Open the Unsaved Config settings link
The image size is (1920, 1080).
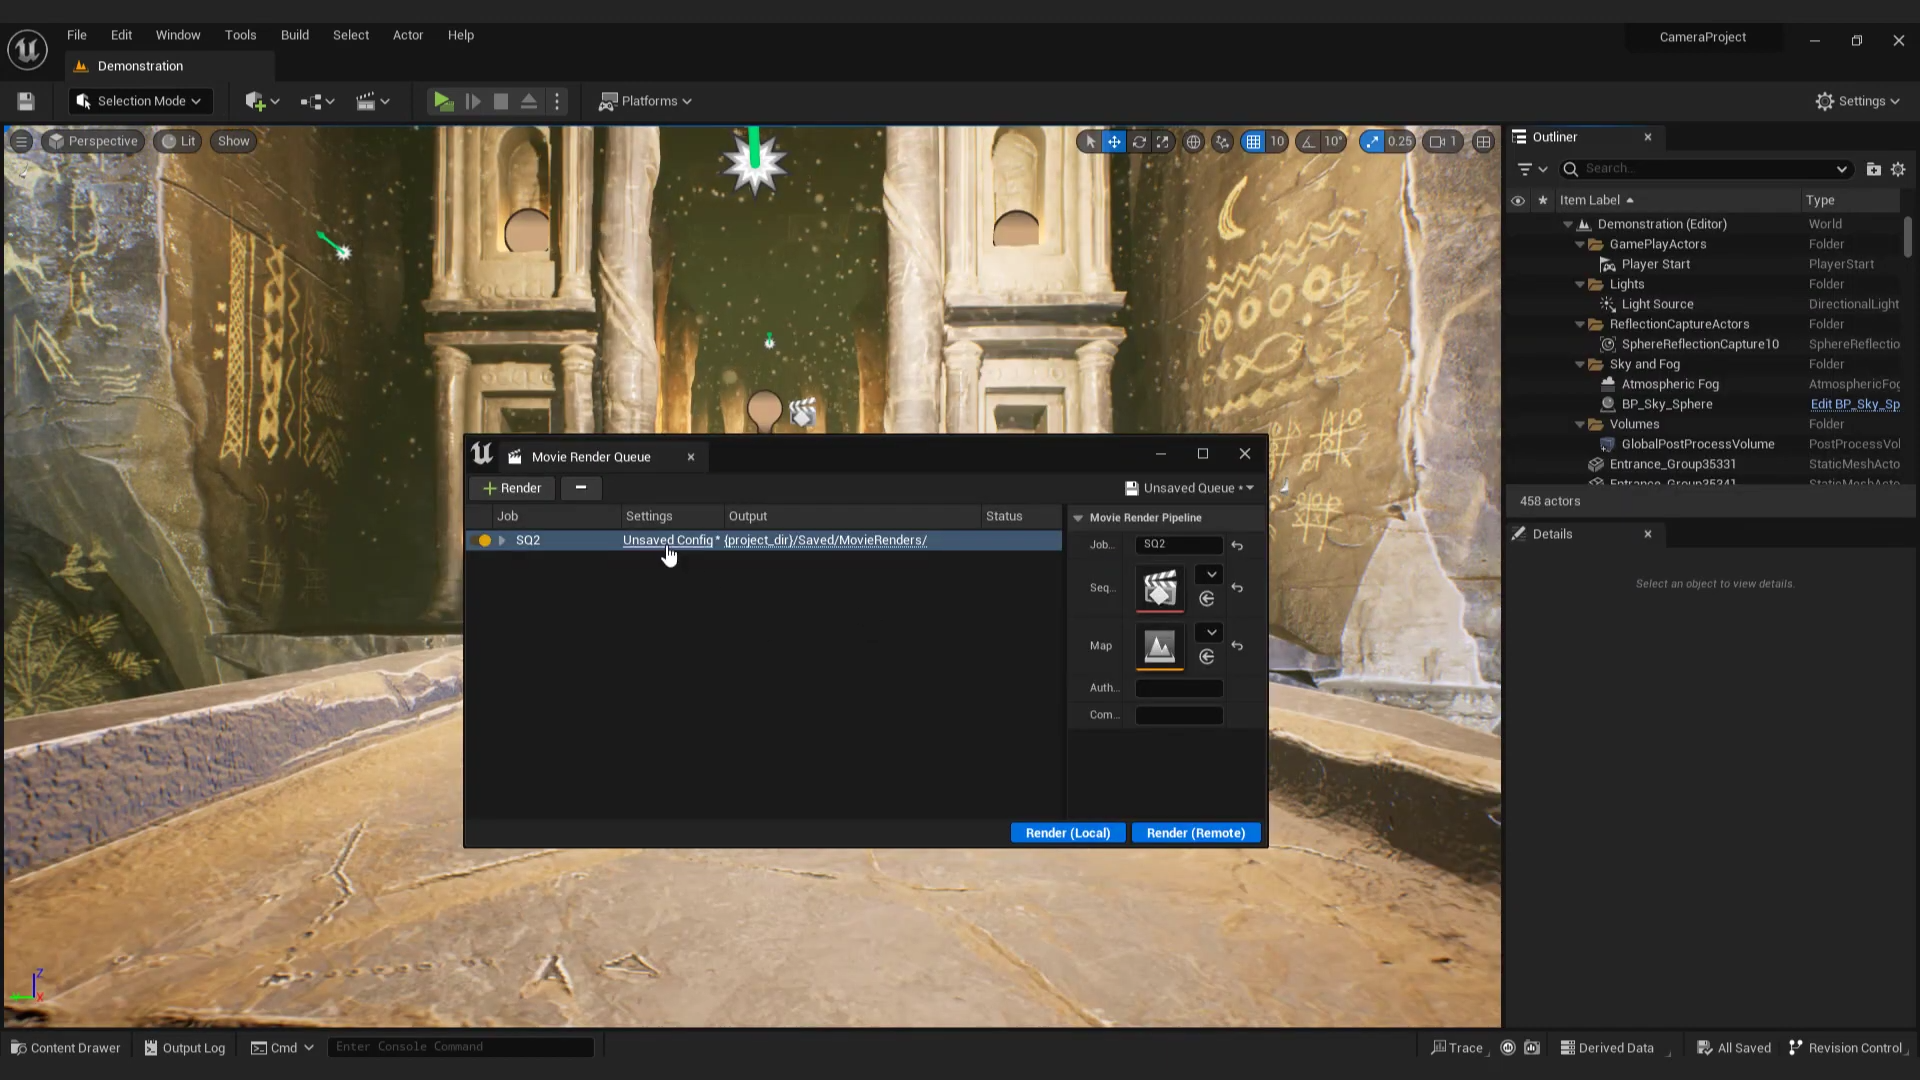coord(667,540)
